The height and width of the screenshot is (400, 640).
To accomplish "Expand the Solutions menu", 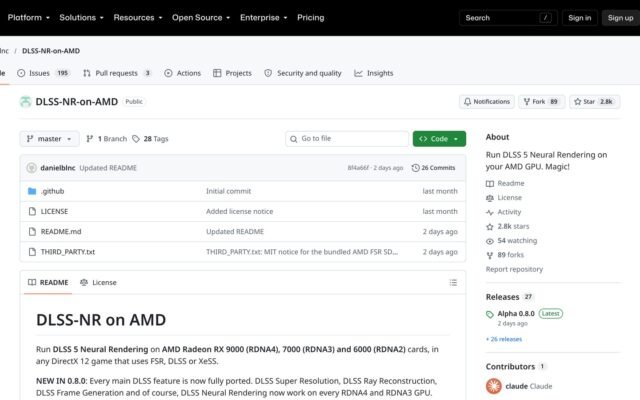I will 81,18.
